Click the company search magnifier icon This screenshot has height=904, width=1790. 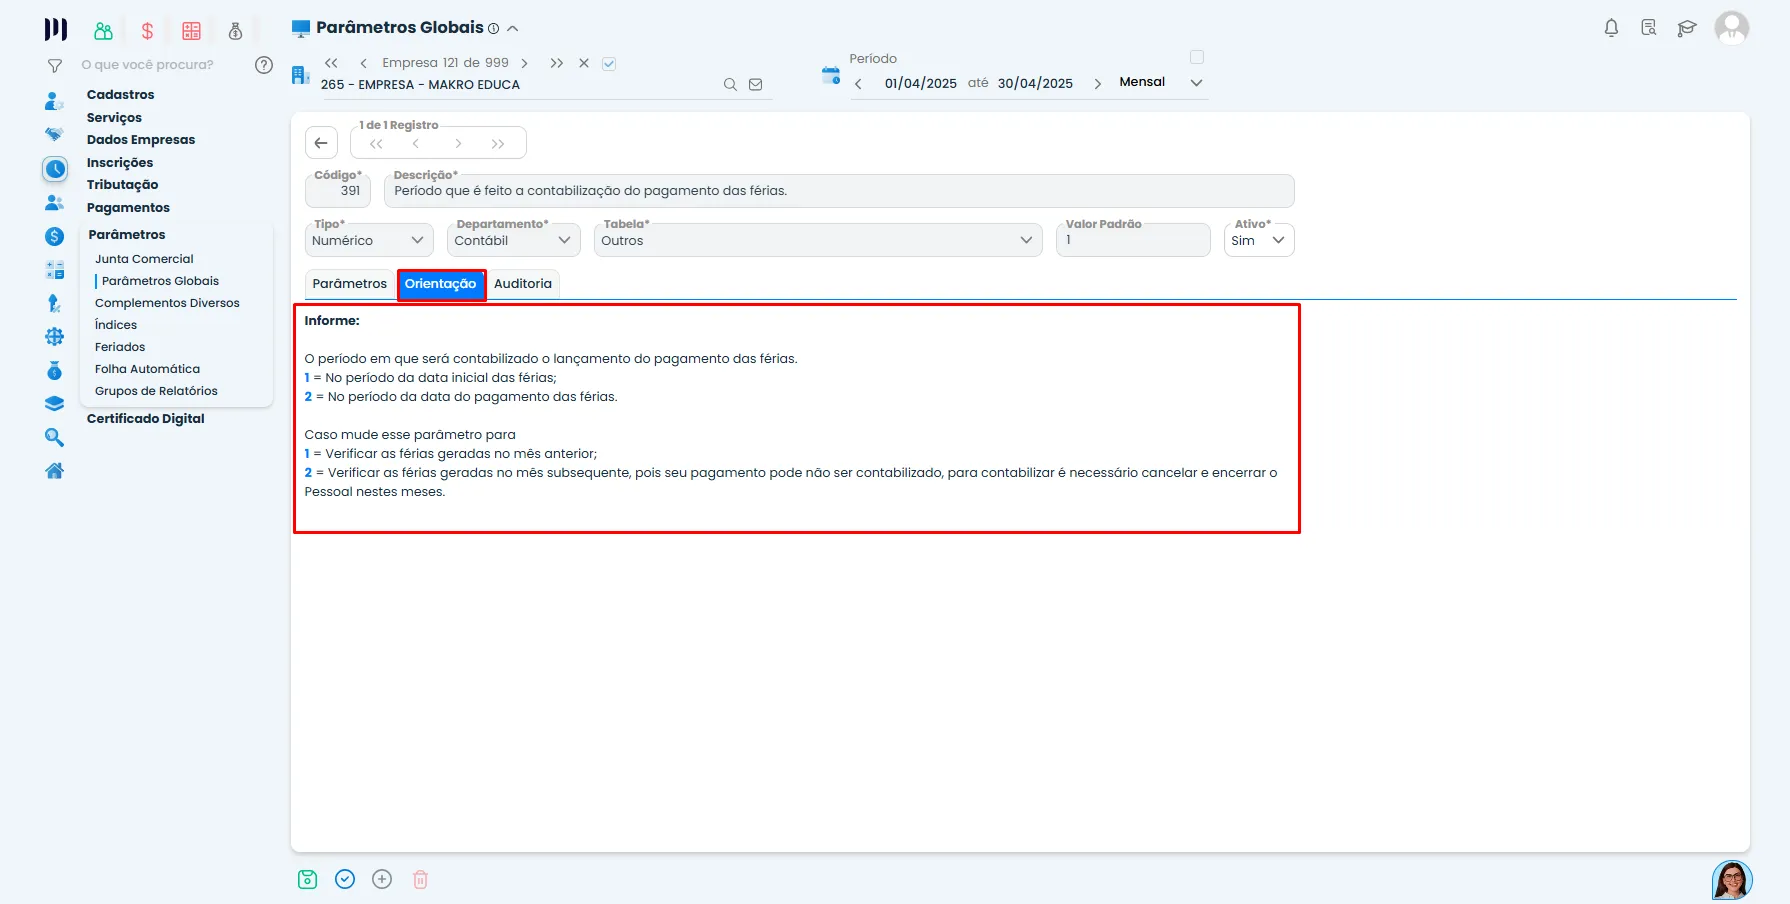[x=730, y=85]
